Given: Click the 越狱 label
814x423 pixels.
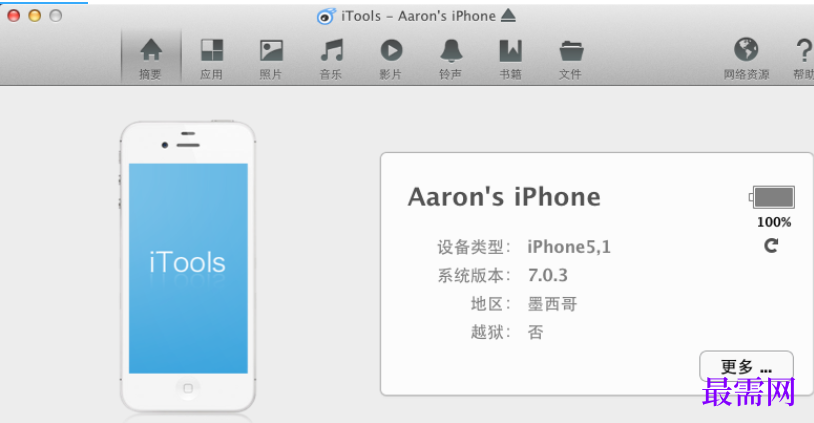Looking at the screenshot, I should pos(491,332).
